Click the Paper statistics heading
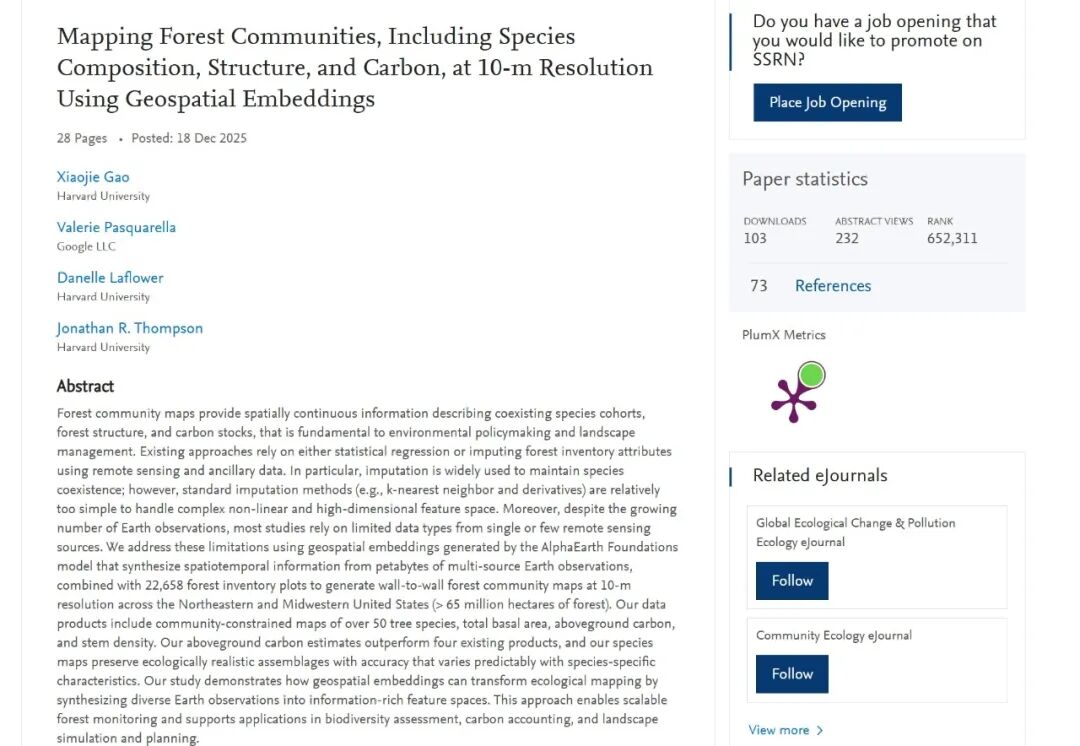1080x746 pixels. pyautogui.click(x=804, y=179)
